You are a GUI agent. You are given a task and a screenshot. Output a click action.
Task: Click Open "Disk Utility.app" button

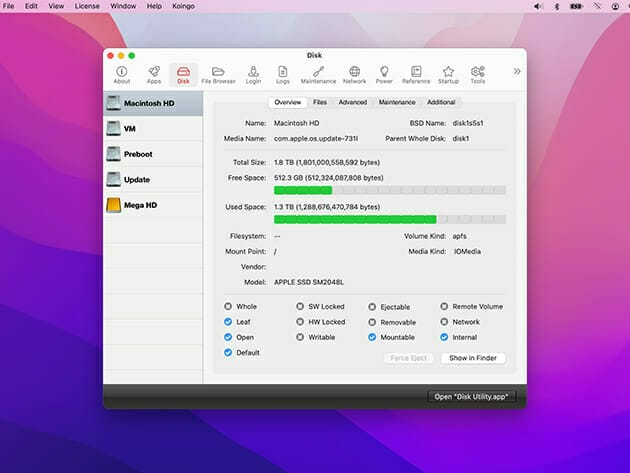click(x=471, y=397)
